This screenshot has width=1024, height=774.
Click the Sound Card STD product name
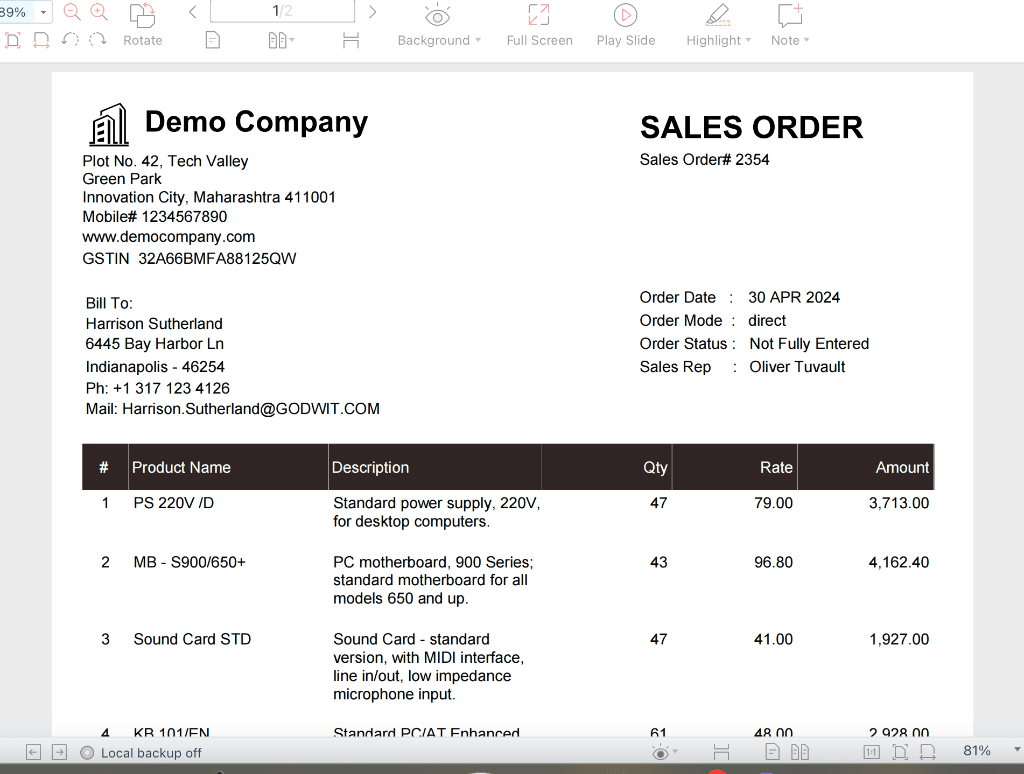(192, 639)
